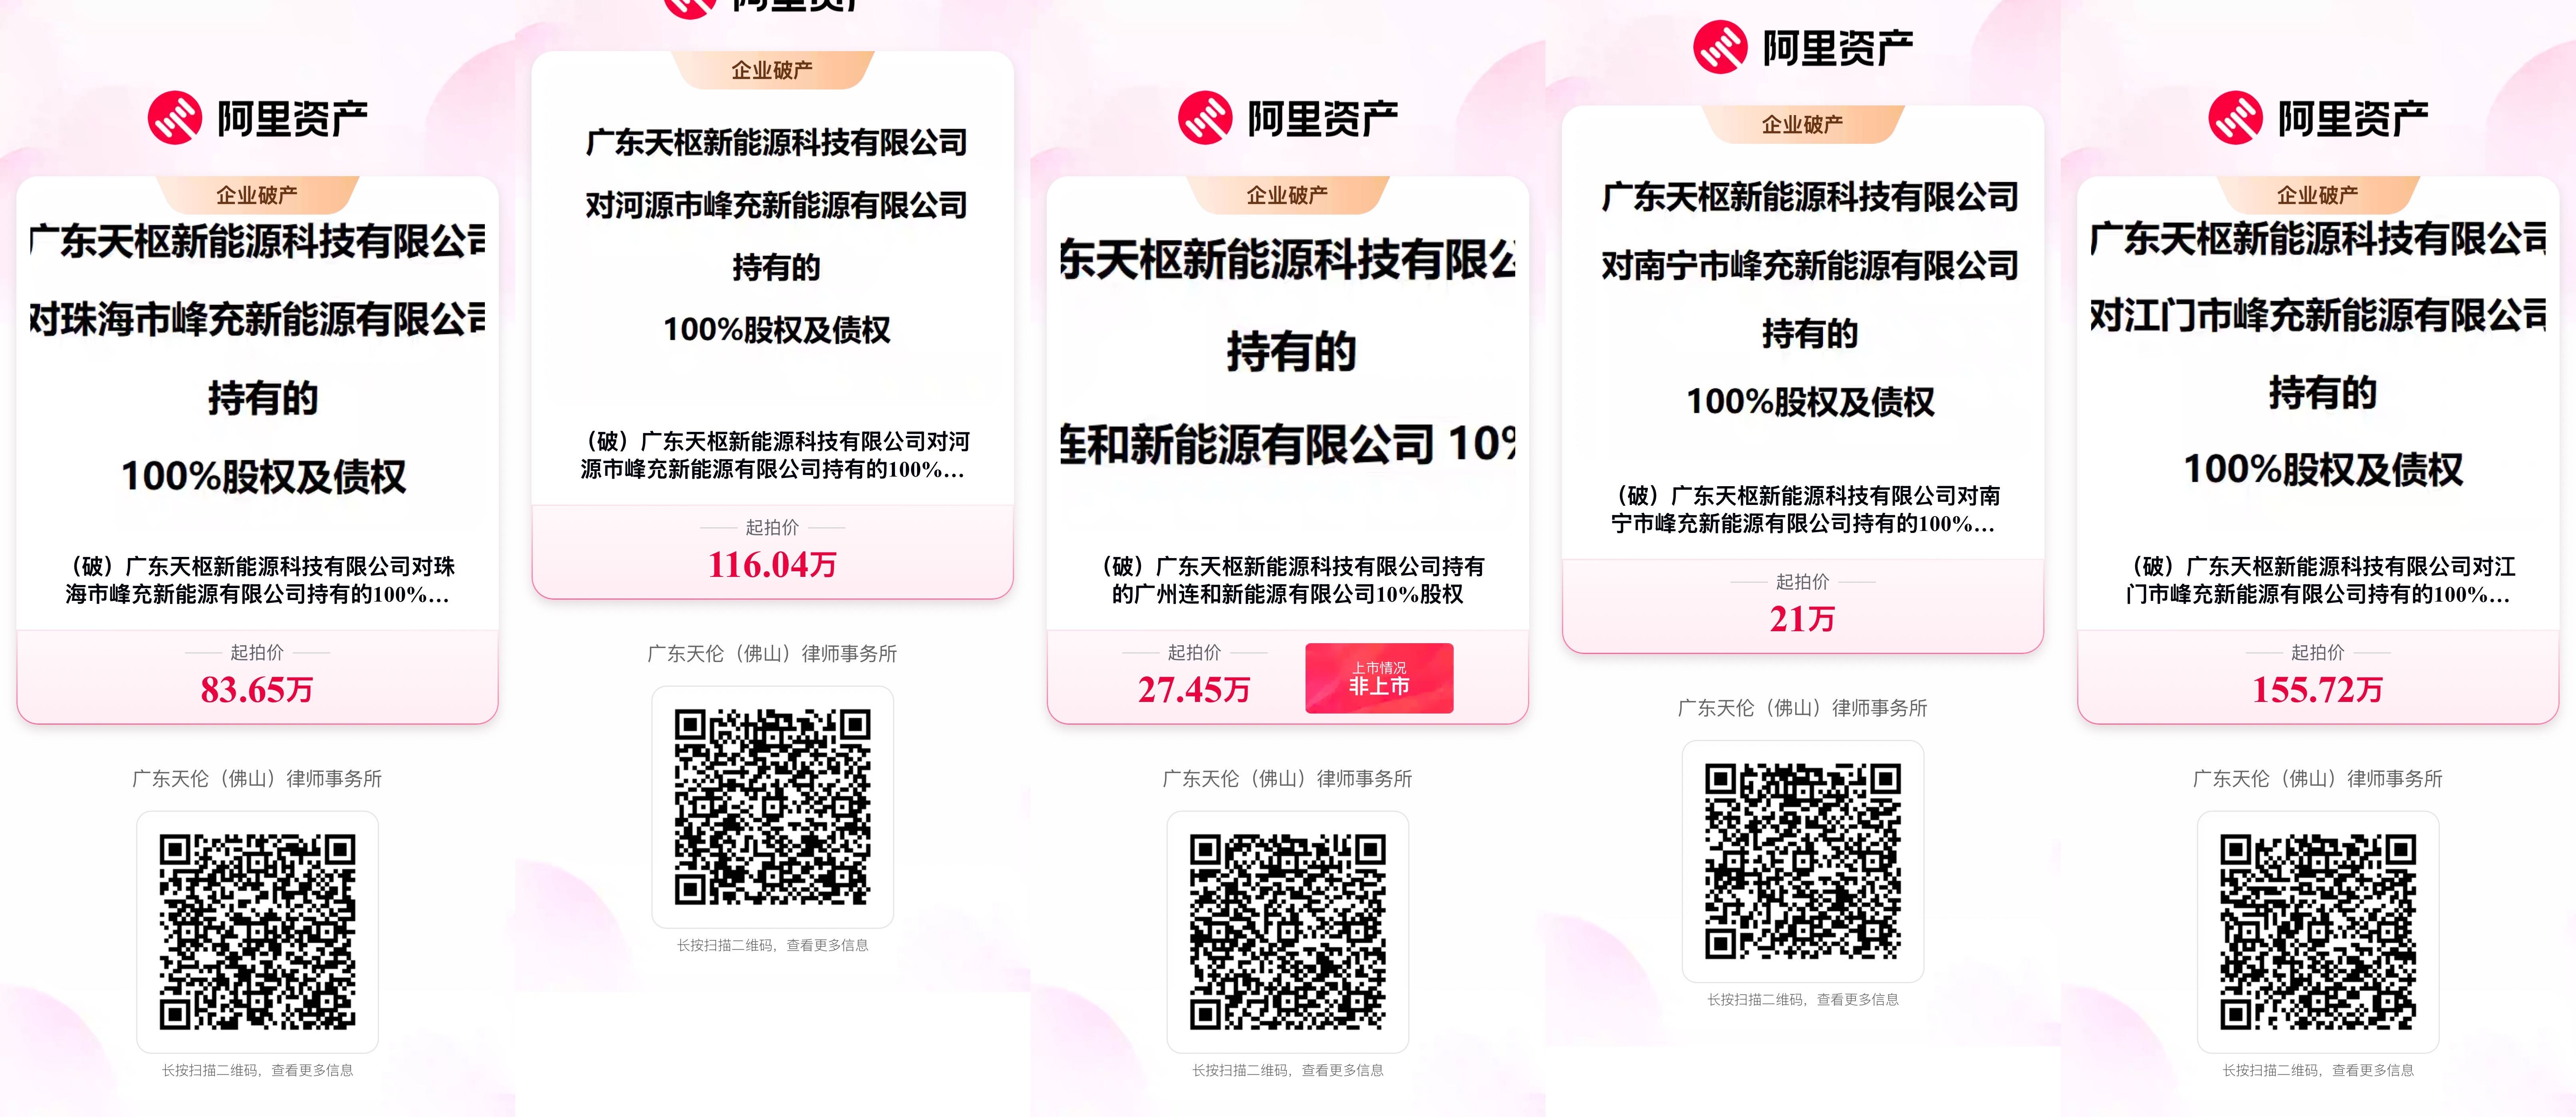Click the law firm name under the Nanning card
This screenshot has width=2576, height=1117.
coord(1802,708)
